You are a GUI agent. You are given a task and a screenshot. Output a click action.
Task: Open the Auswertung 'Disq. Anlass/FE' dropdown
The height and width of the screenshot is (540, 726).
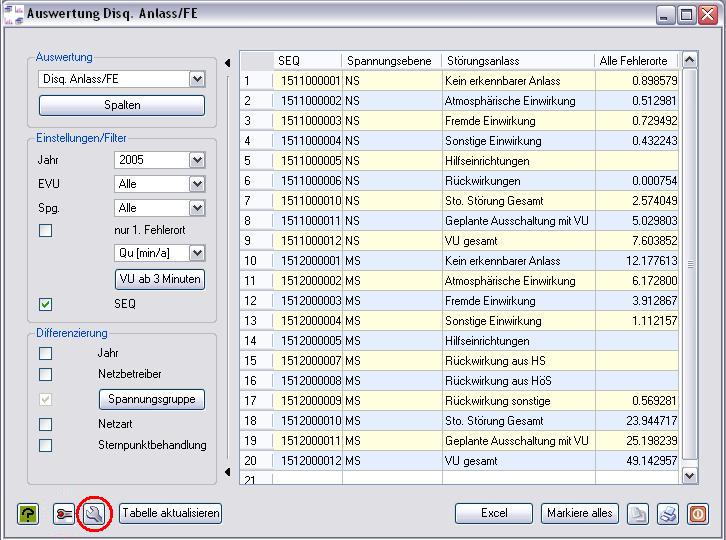[x=196, y=79]
